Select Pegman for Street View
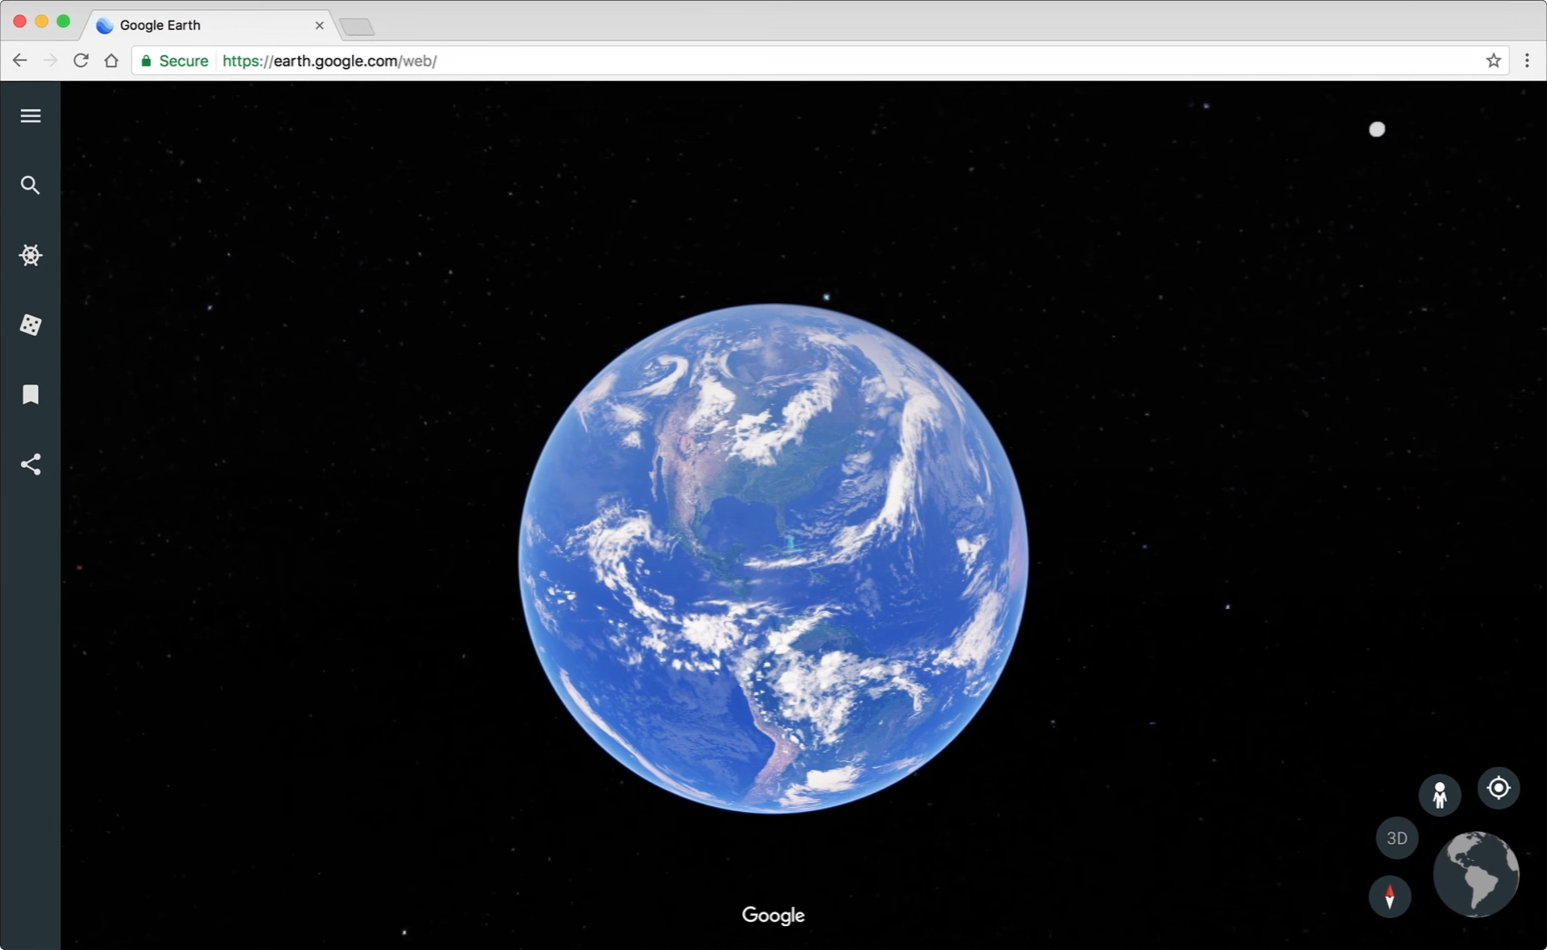 (x=1439, y=794)
